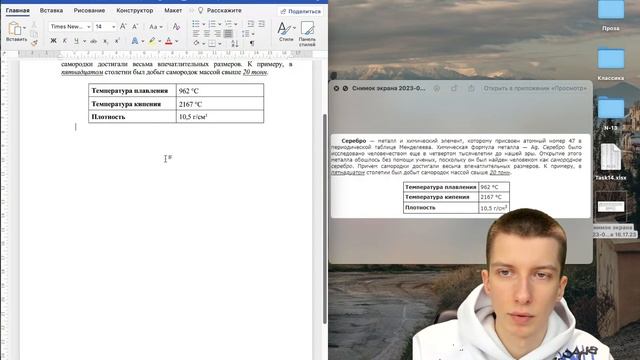Switch to the Конструктор tab
640x360 pixels.
135,10
